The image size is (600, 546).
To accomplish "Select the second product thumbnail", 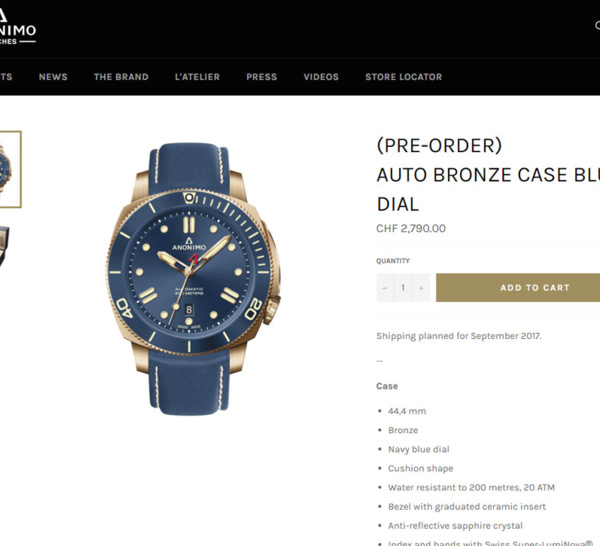I will coord(5,247).
